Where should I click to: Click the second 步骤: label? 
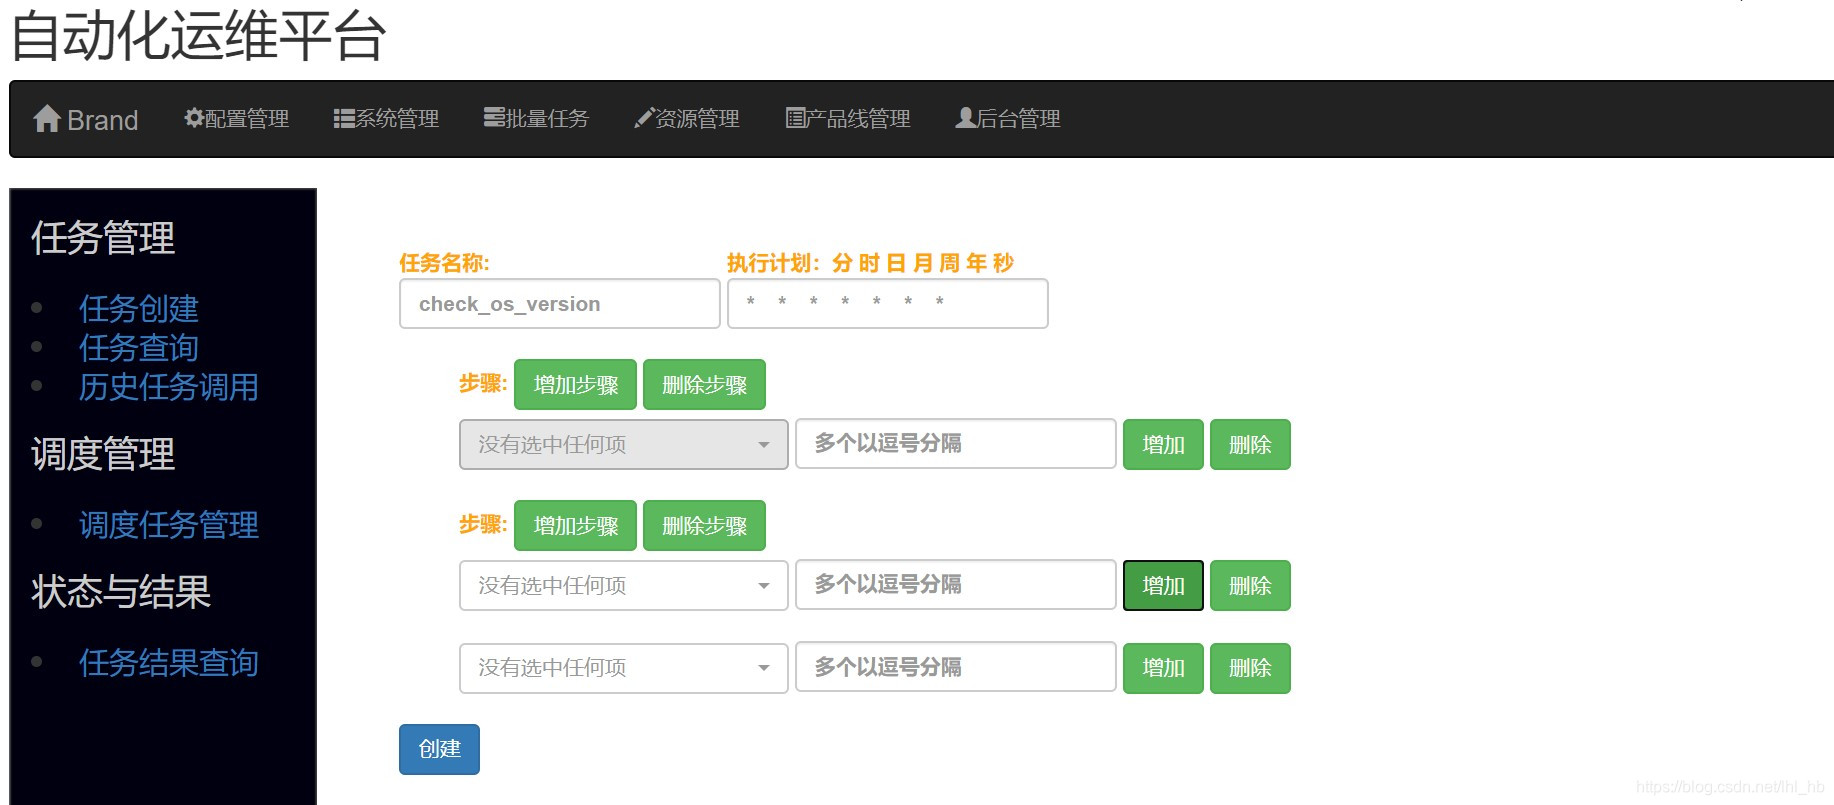pos(483,524)
